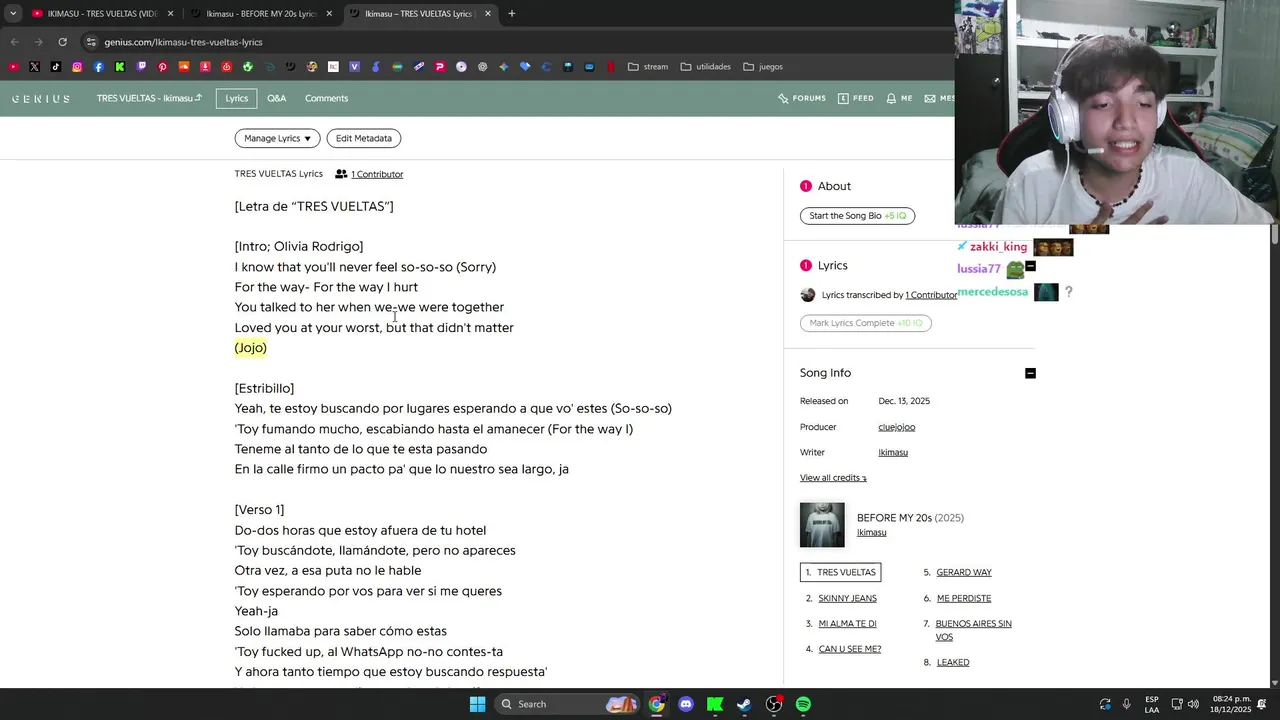The height and width of the screenshot is (720, 1280).
Task: Open track CAN U SEE ME?
Action: (x=850, y=649)
